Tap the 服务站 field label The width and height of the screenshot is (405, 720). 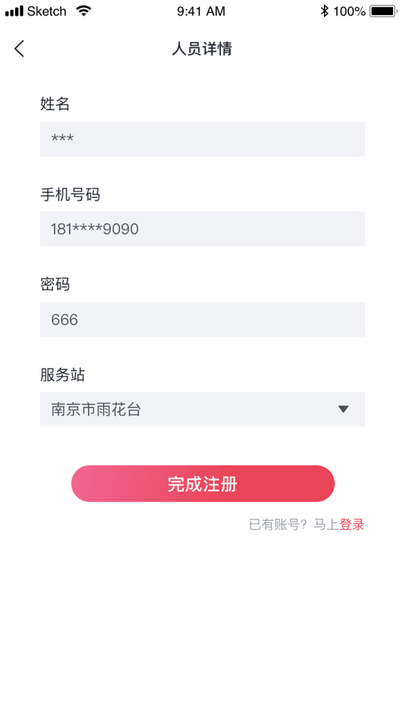click(x=62, y=375)
